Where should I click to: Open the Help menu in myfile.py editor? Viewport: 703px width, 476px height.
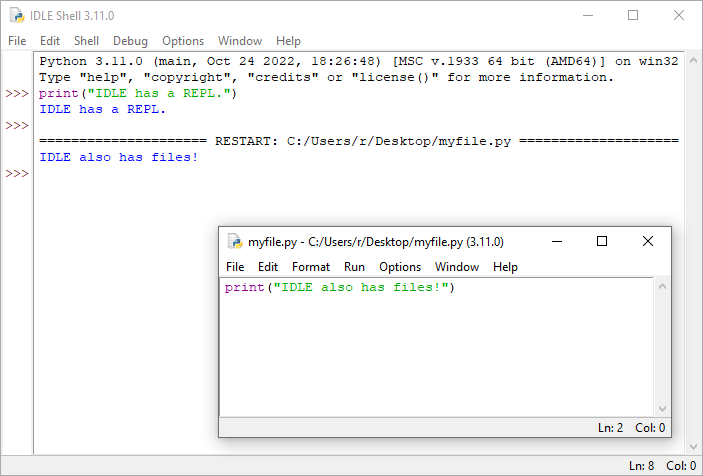point(505,267)
